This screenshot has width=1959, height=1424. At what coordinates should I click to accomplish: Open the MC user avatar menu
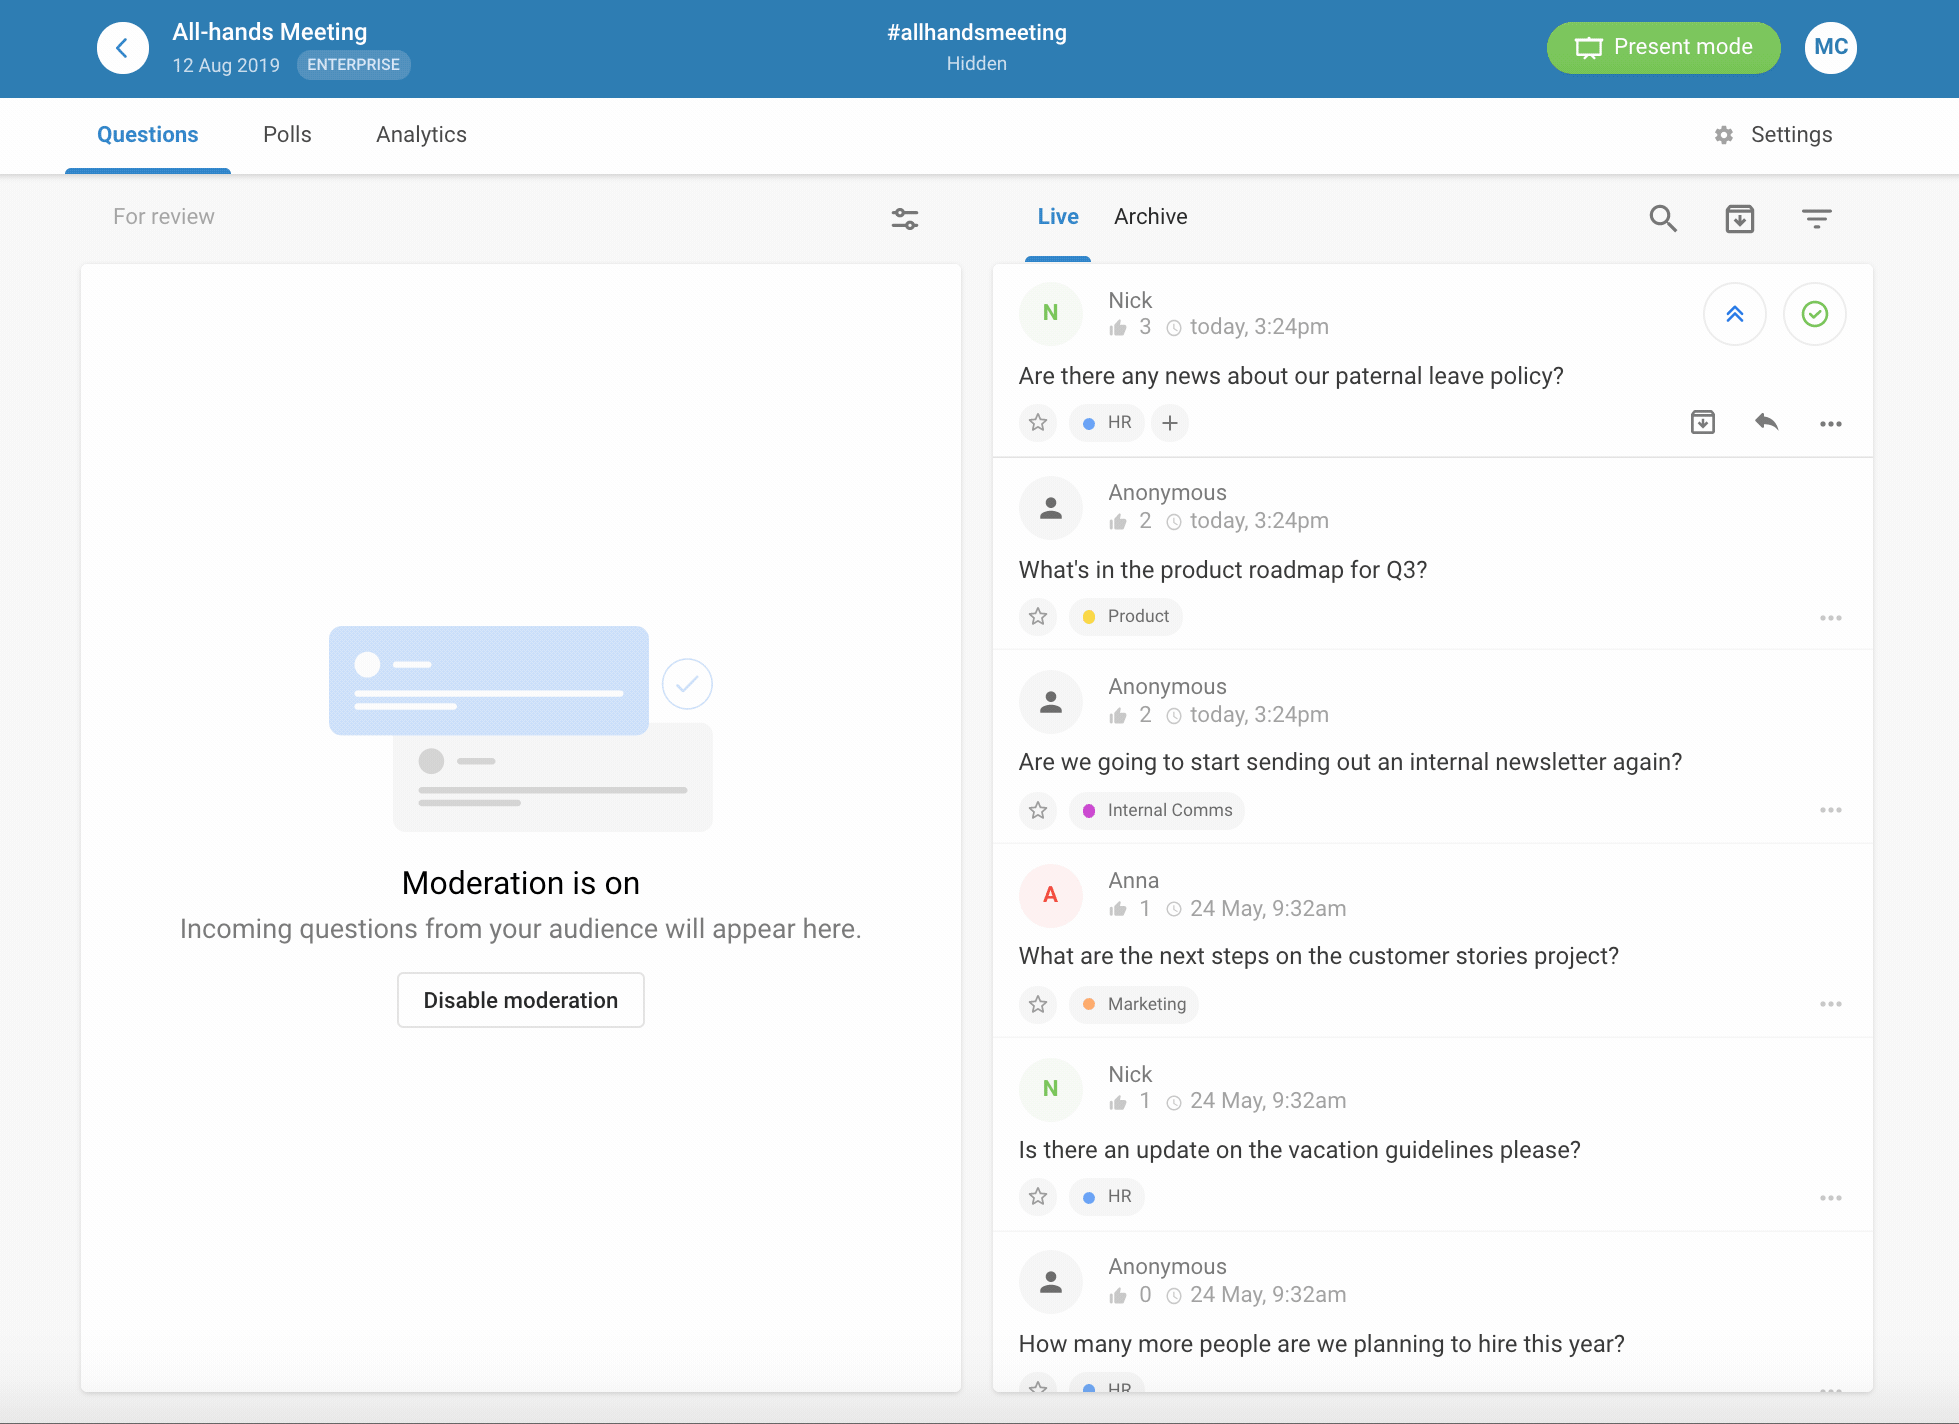click(x=1830, y=47)
